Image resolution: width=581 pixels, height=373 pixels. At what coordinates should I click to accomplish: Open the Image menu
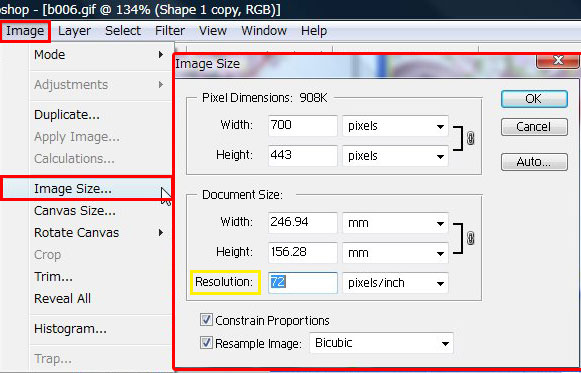(x=25, y=31)
